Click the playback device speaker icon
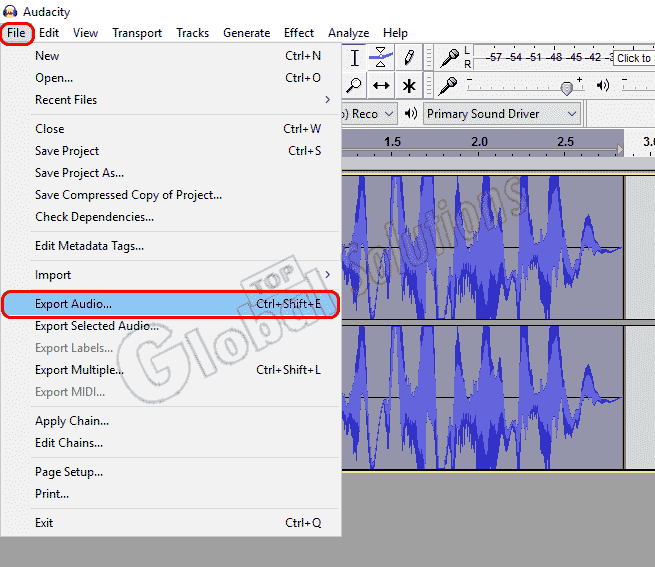The width and height of the screenshot is (655, 567). 411,113
